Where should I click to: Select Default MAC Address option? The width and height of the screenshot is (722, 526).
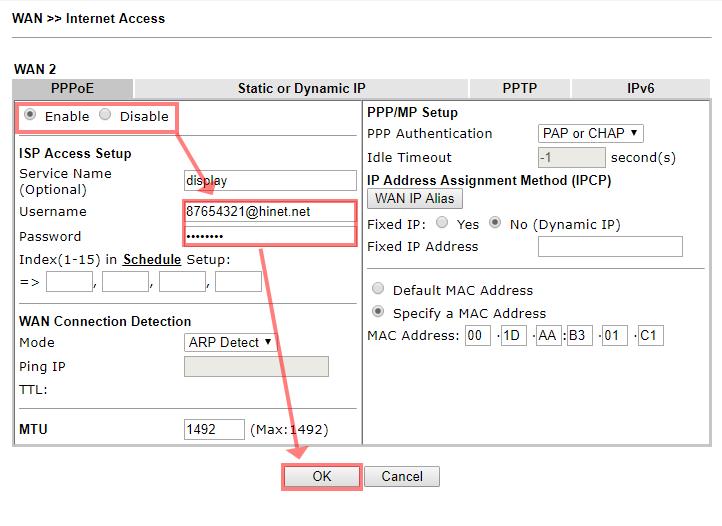378,290
